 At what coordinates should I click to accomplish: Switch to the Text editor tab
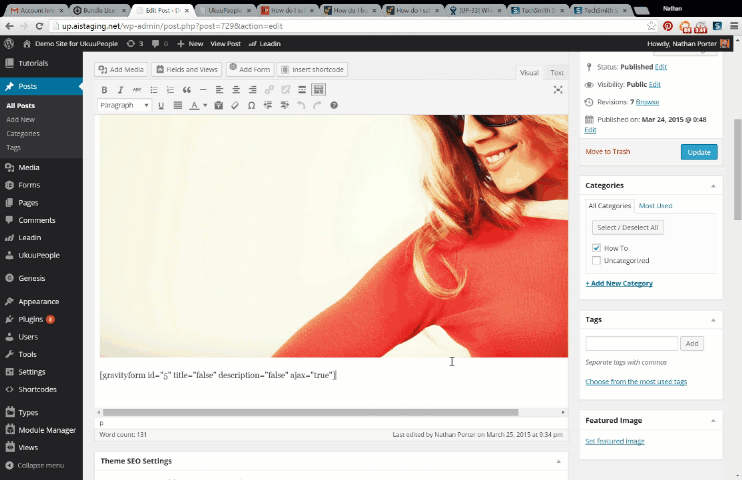(557, 73)
